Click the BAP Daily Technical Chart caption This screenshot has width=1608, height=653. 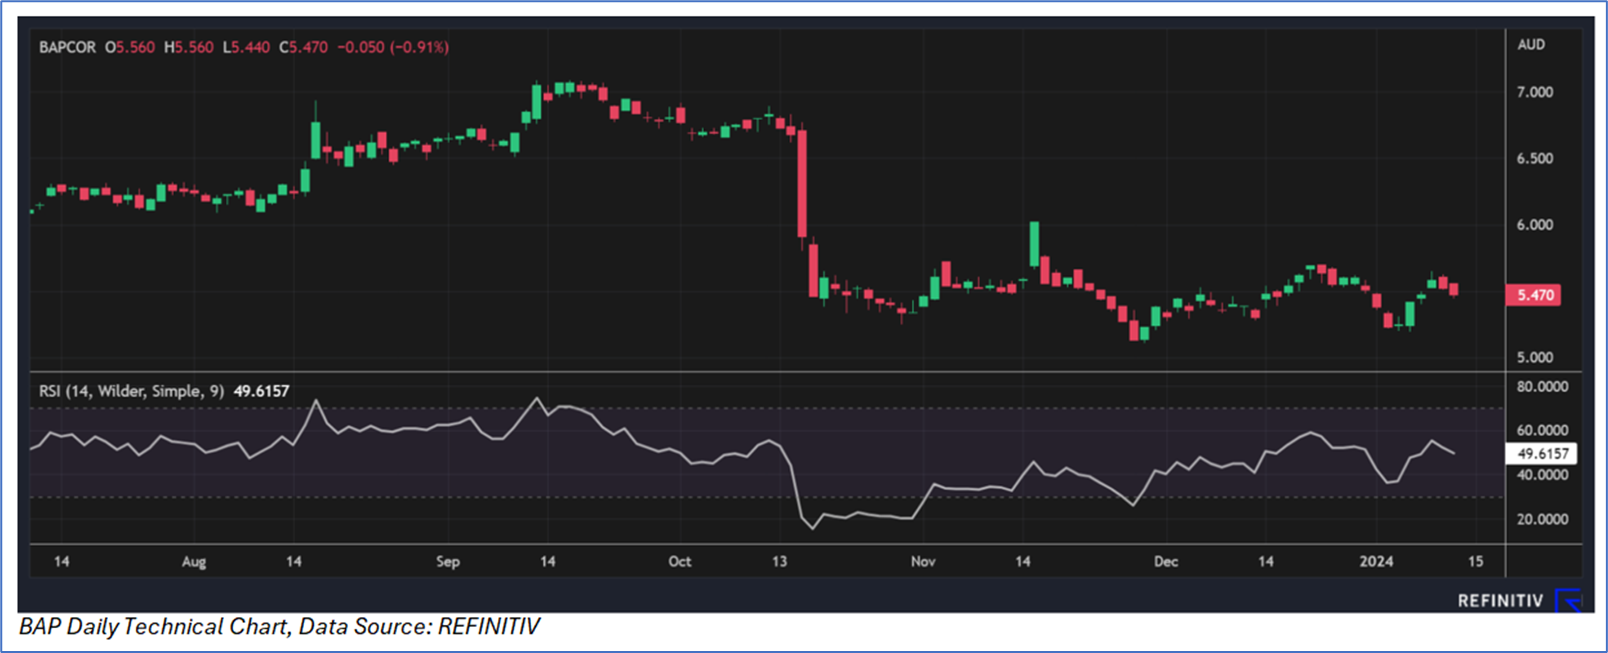[279, 627]
